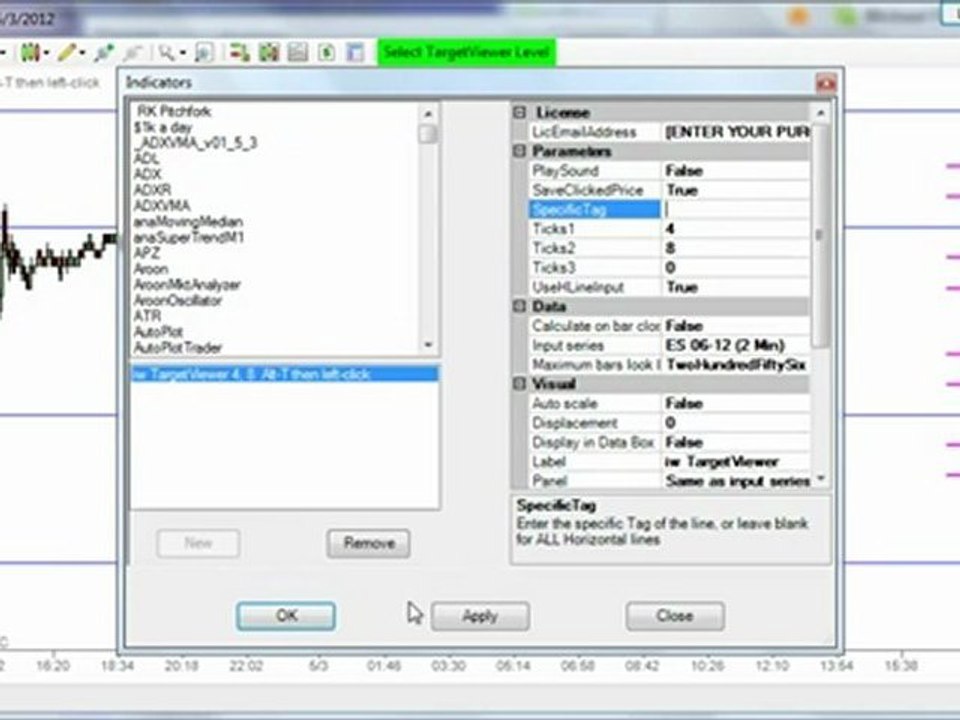This screenshot has width=960, height=720.
Task: Click the gray grid toolbar icon
Action: coord(298,53)
